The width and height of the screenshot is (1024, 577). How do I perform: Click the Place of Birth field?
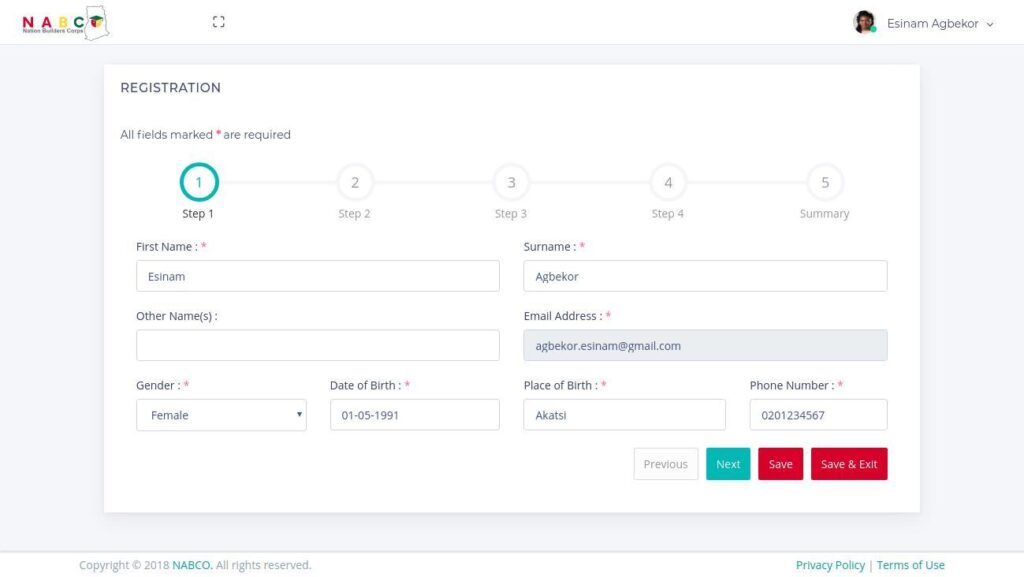(x=624, y=415)
